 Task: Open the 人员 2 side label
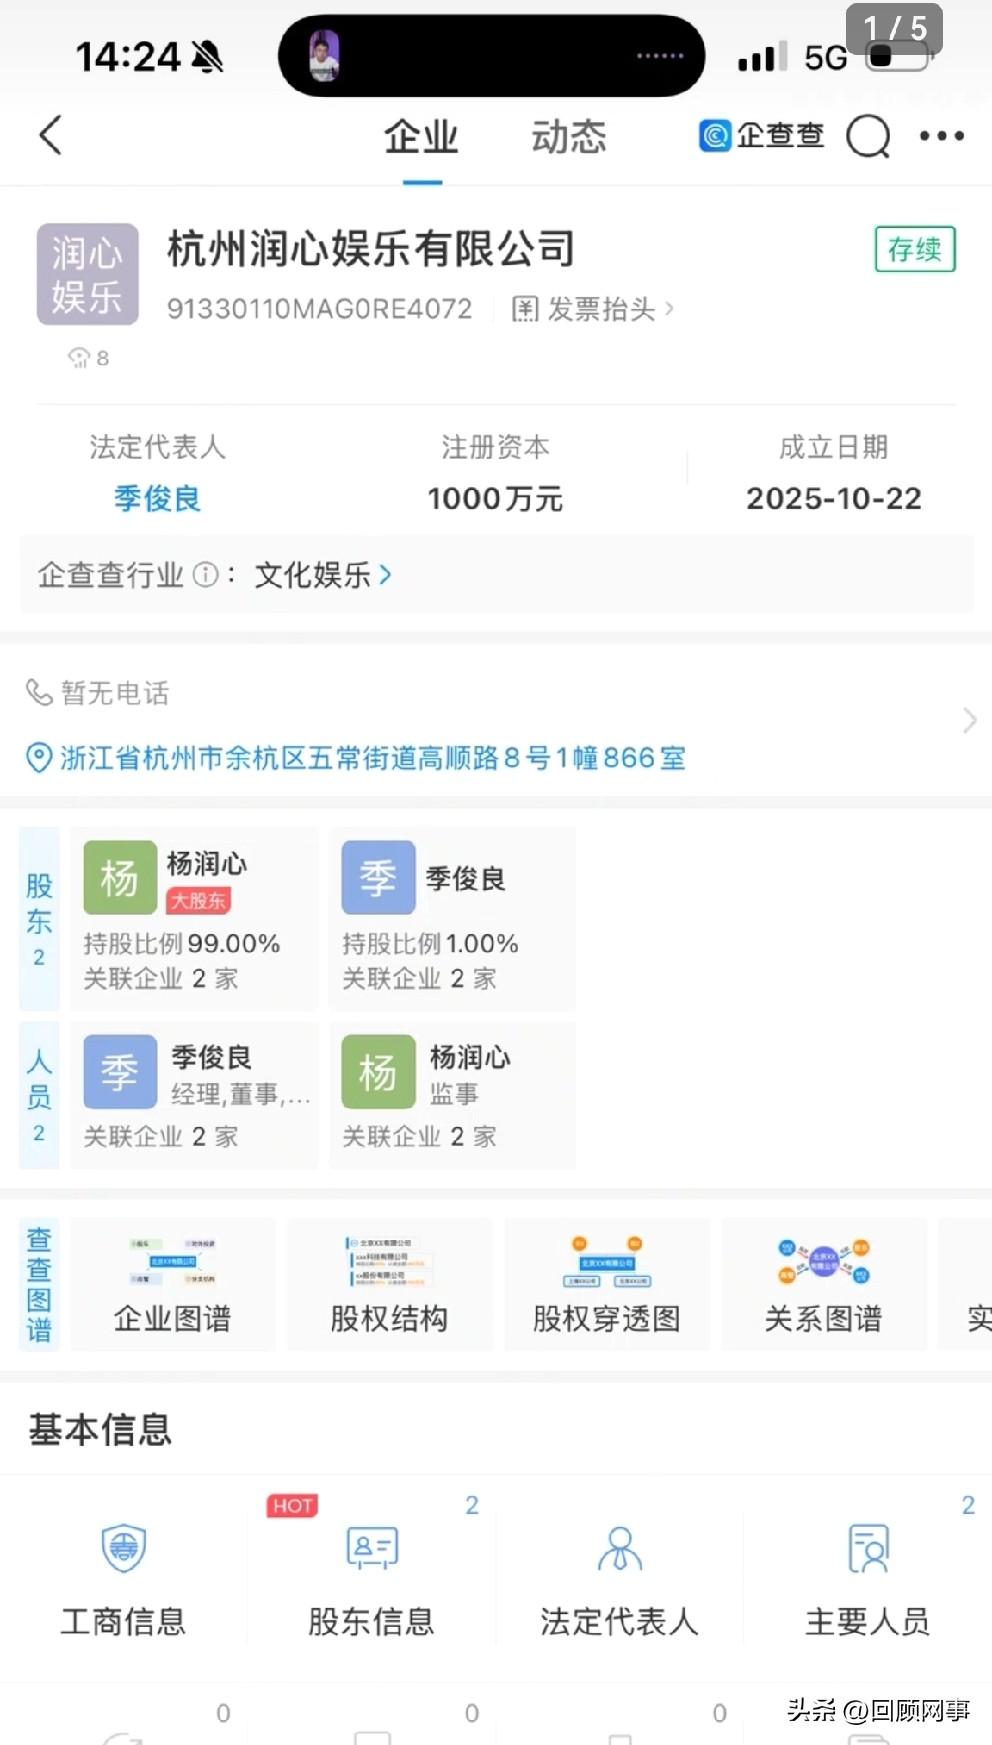(39, 1095)
